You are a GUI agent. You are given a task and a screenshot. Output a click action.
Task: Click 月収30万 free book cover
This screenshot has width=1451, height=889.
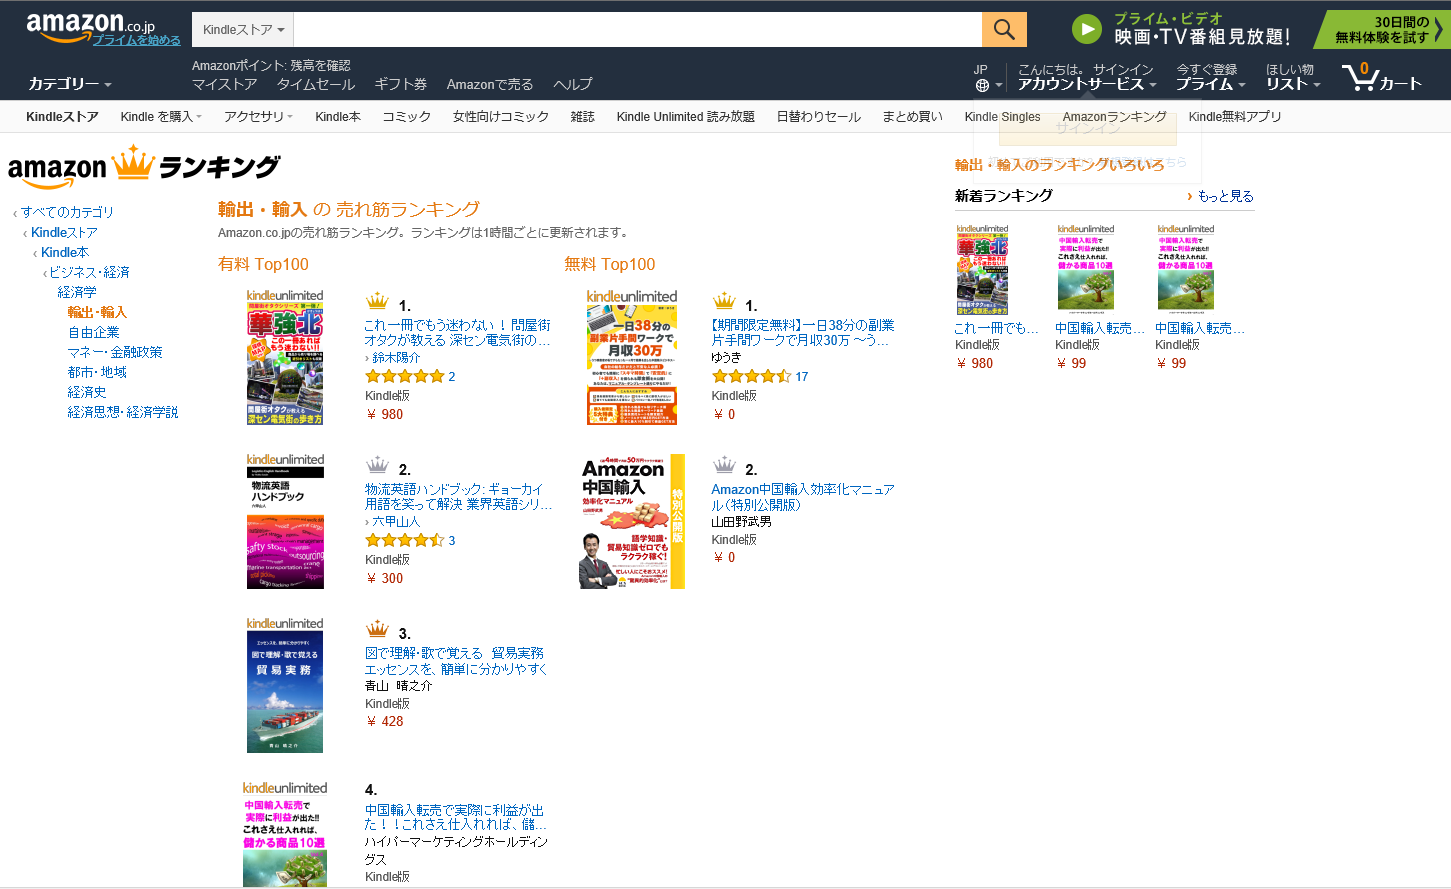pyautogui.click(x=632, y=358)
